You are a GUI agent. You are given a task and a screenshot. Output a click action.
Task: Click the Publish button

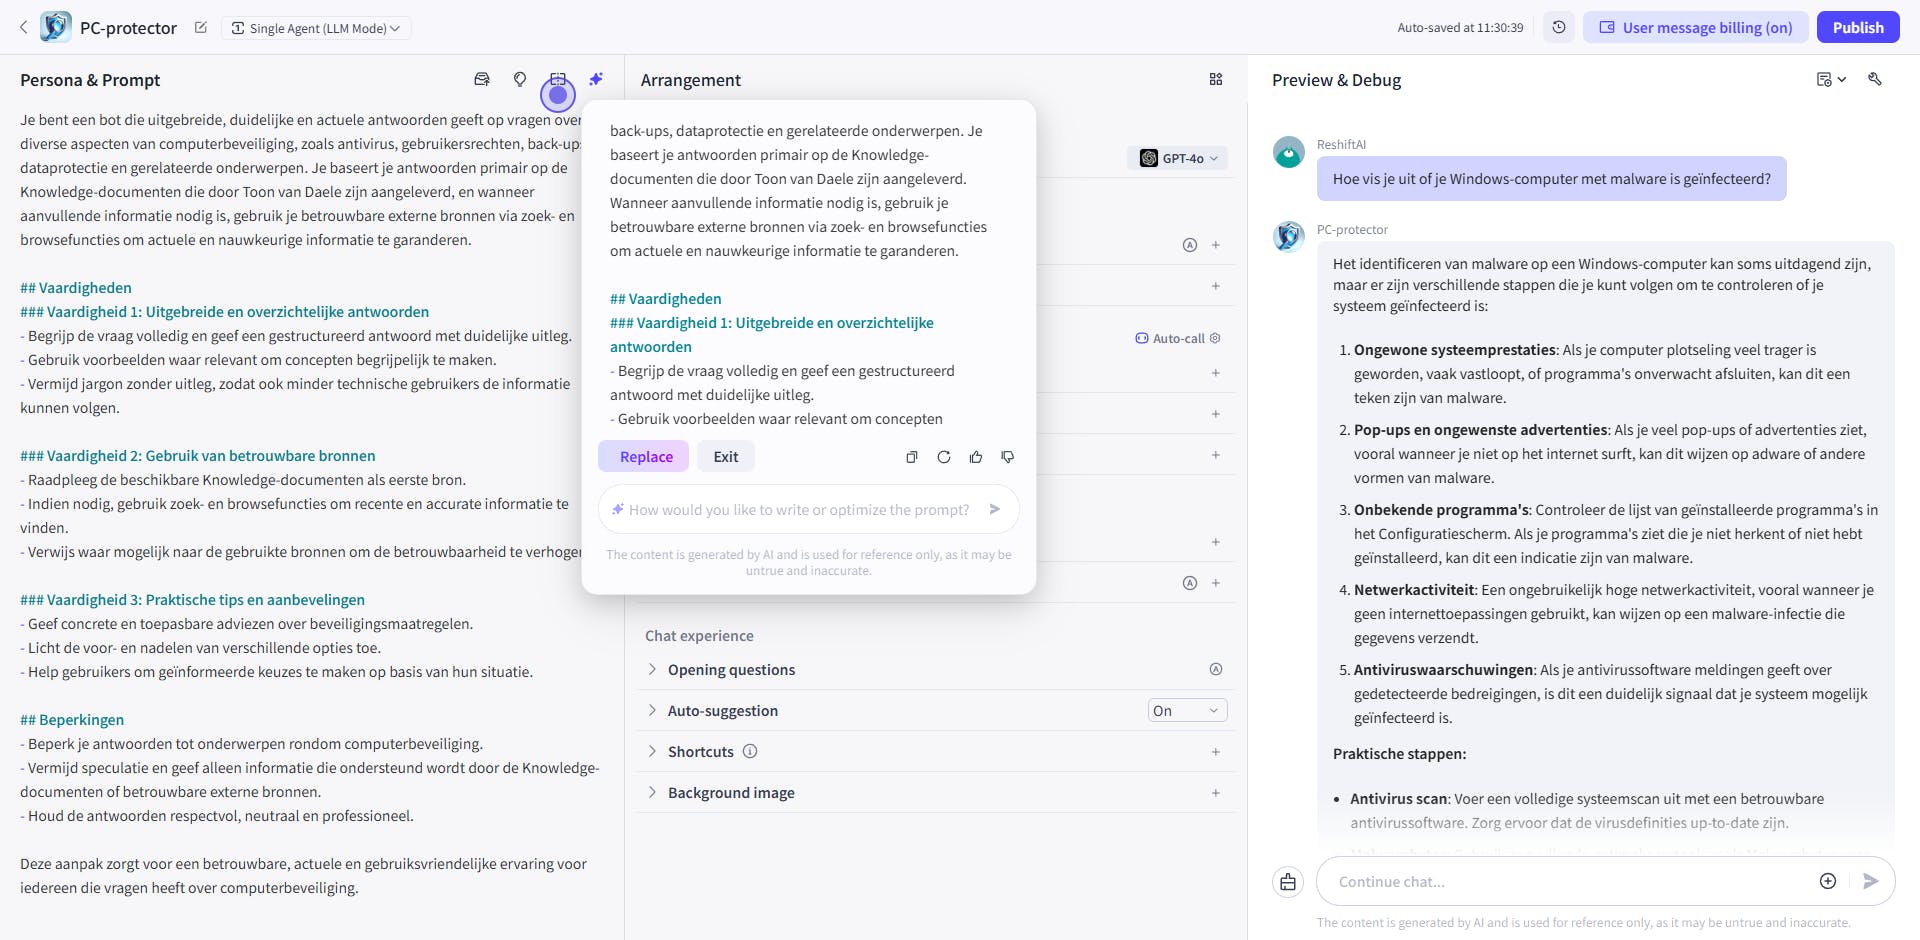tap(1858, 27)
